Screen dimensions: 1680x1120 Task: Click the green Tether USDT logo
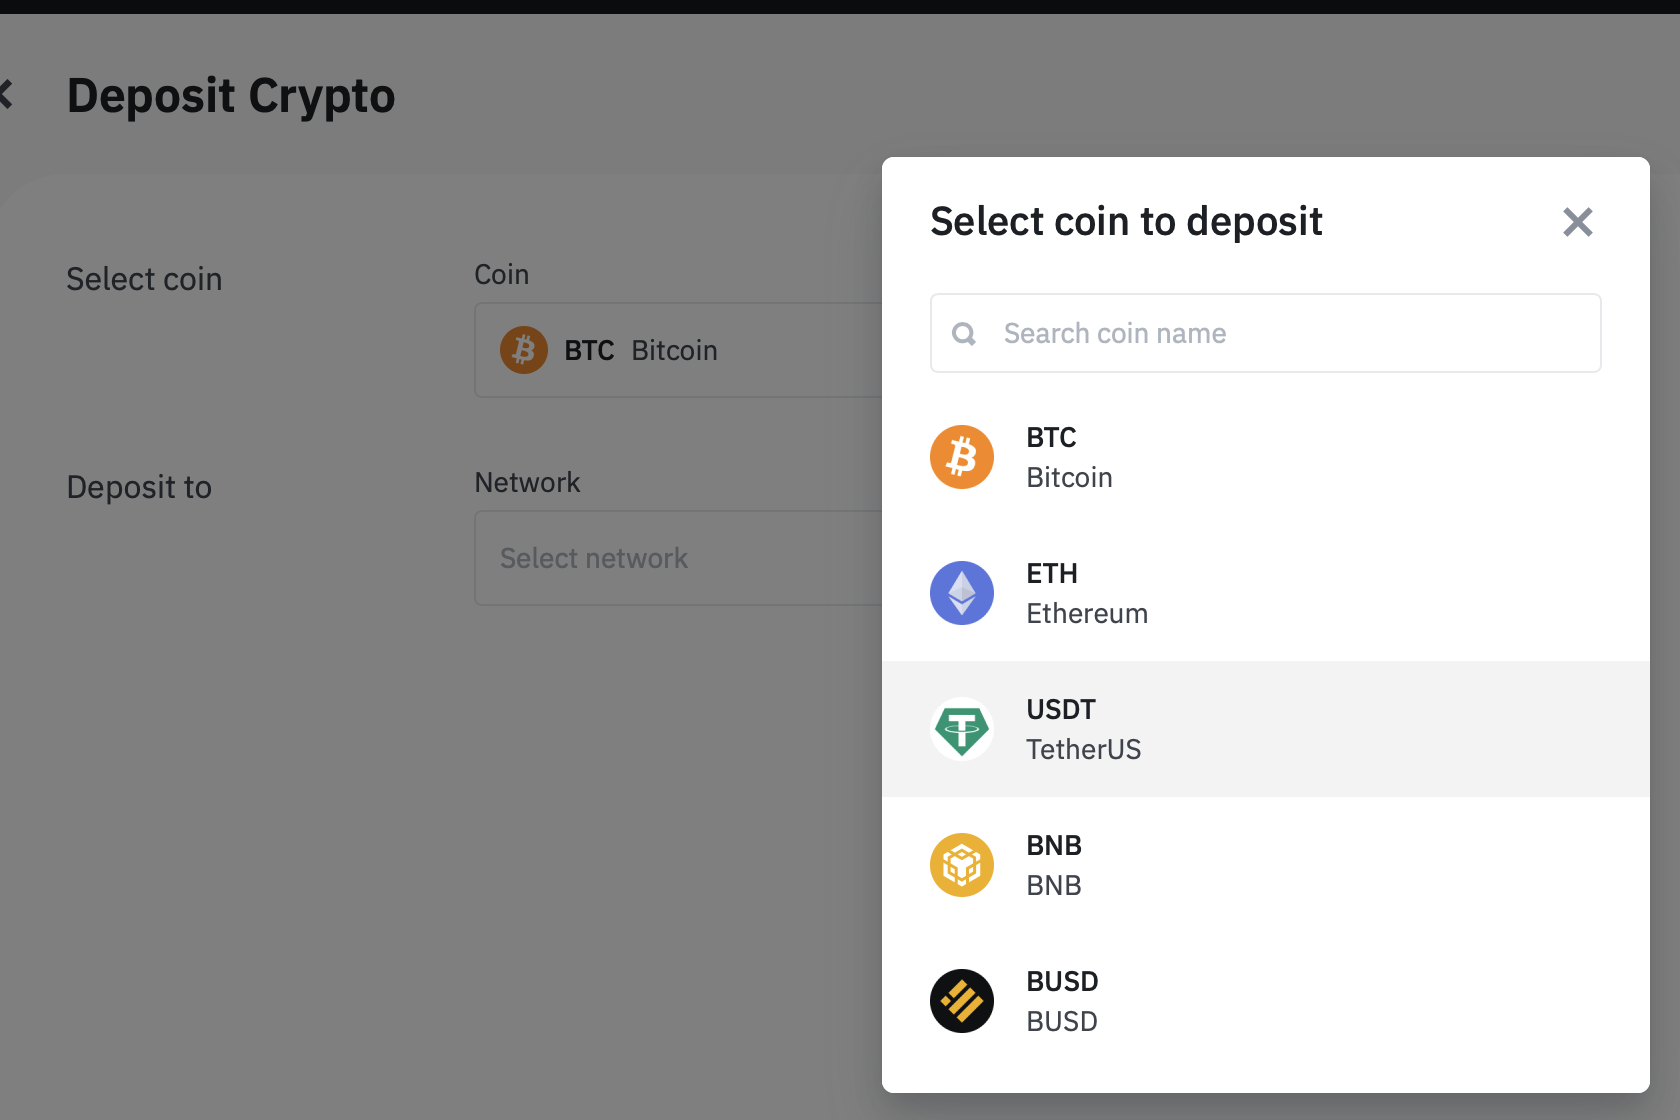[962, 729]
